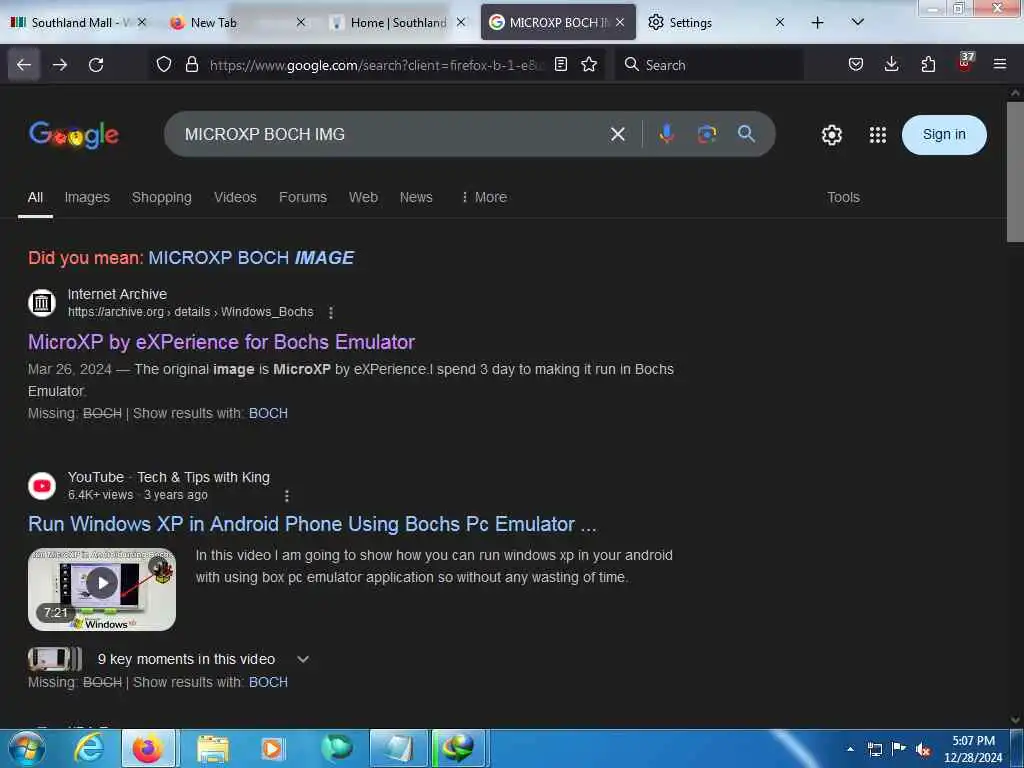
Task: View site security via padlock icon
Action: [191, 65]
